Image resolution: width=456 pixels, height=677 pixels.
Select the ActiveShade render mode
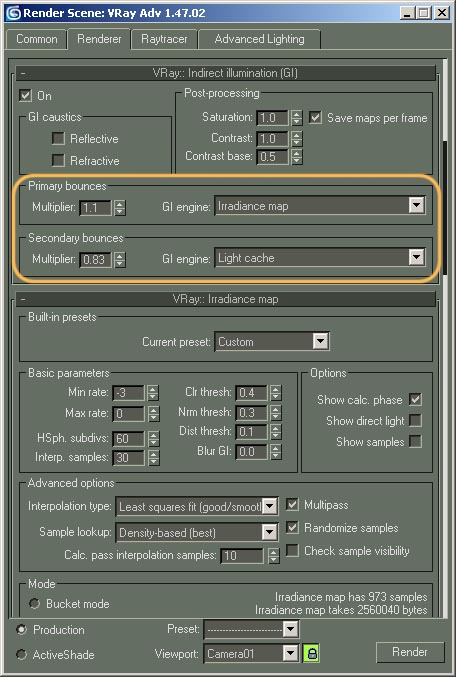(x=22, y=654)
